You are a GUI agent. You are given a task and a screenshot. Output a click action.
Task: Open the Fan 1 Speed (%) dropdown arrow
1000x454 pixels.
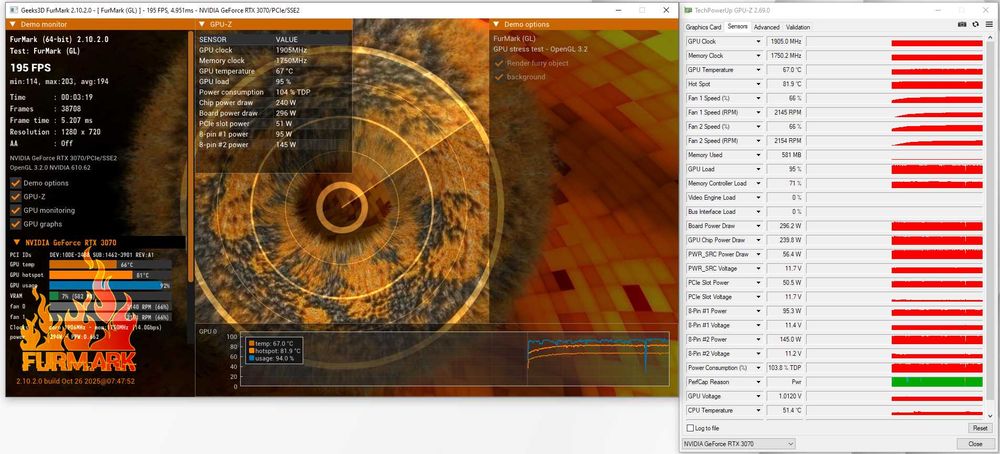tap(758, 98)
